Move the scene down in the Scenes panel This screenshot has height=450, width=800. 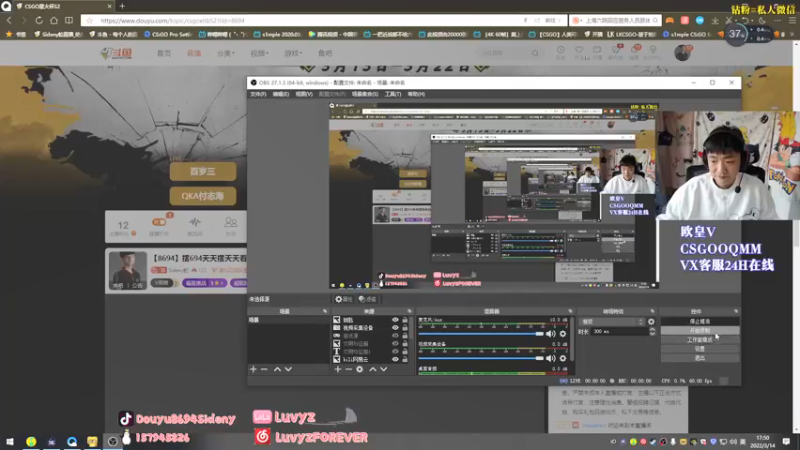[x=288, y=369]
